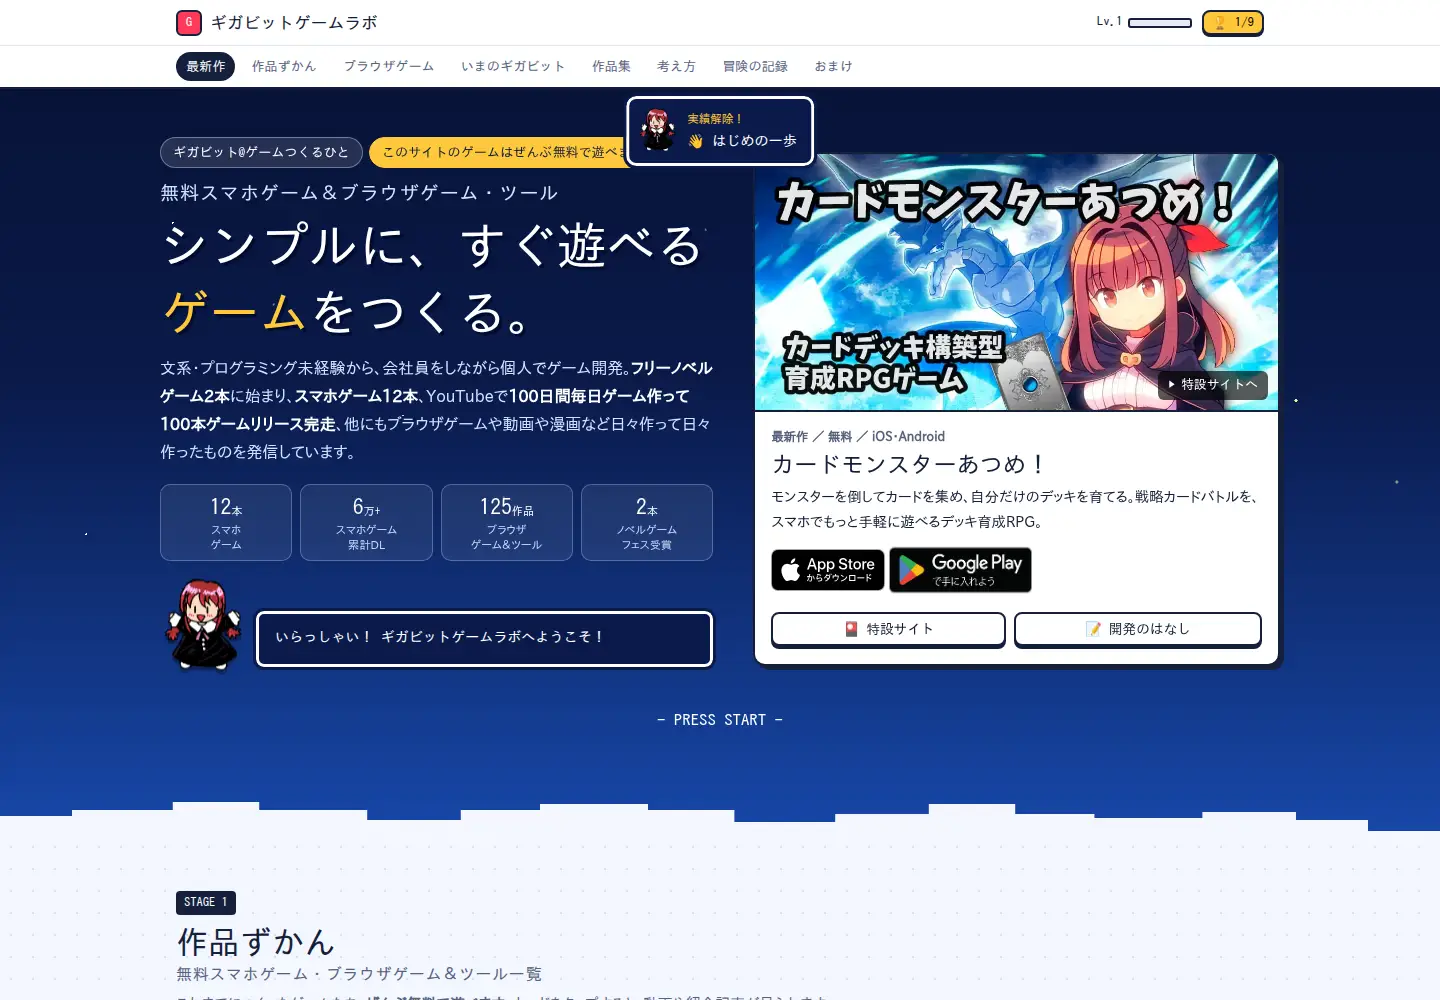Click the Apple logo on App Store badge
This screenshot has height=1000, width=1440.
(x=791, y=570)
